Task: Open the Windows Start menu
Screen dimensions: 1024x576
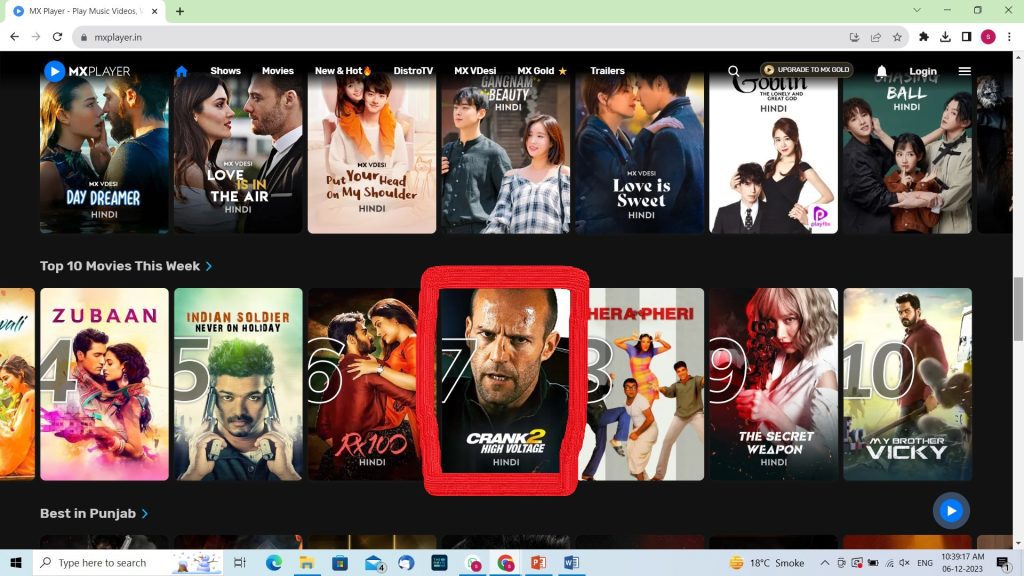Action: click(16, 562)
